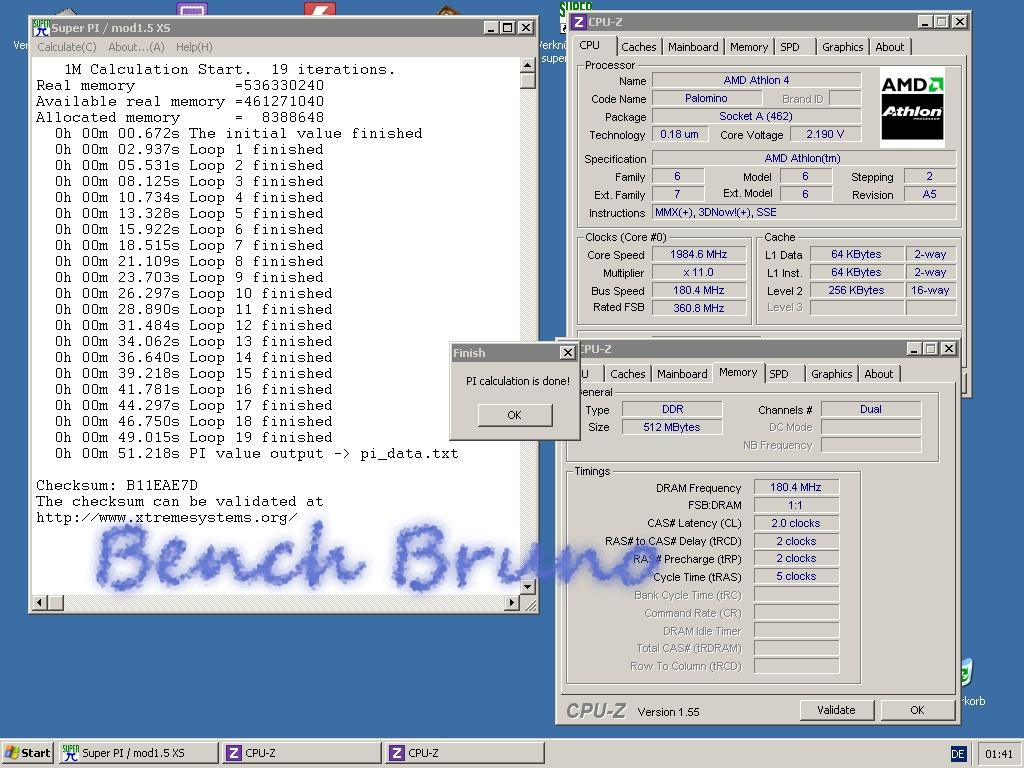Switch to second CPU-Z taskbar button
This screenshot has width=1024, height=768.
coord(464,753)
